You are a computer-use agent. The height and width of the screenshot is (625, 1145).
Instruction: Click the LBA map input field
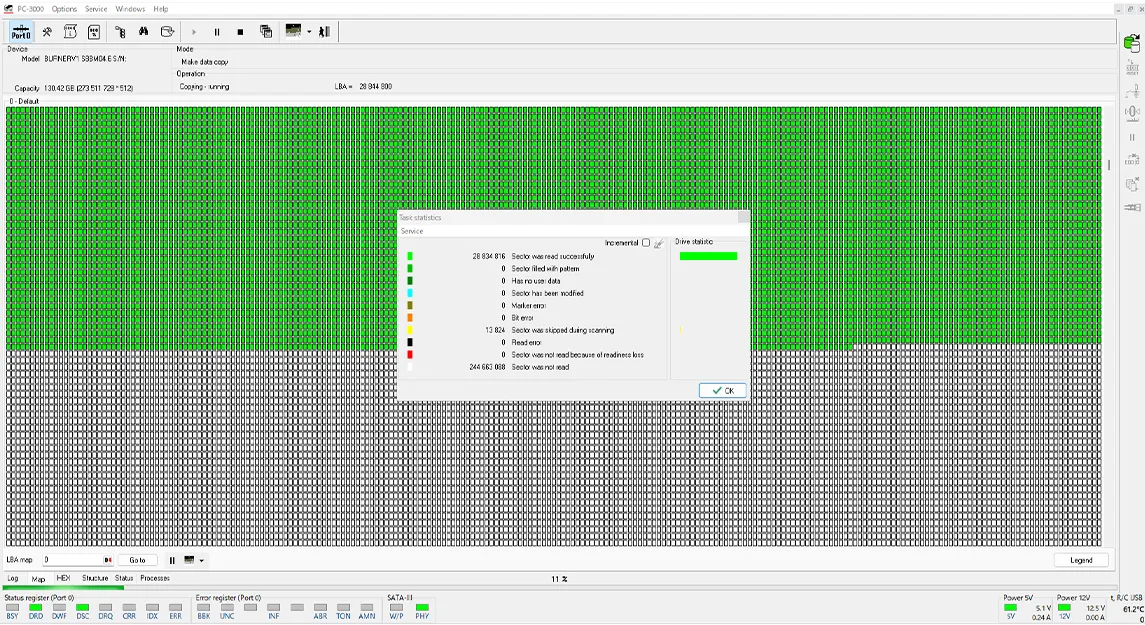click(70, 560)
